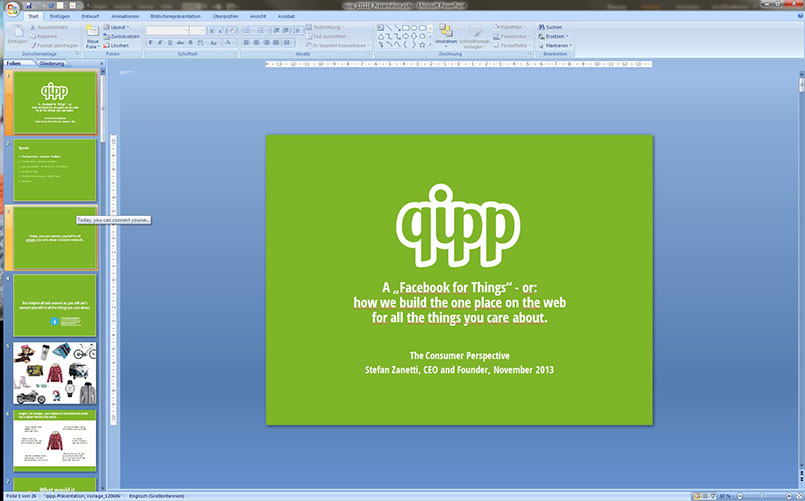The height and width of the screenshot is (501, 805).
Task: Click the Save icon in quick access toolbar
Action: point(29,5)
